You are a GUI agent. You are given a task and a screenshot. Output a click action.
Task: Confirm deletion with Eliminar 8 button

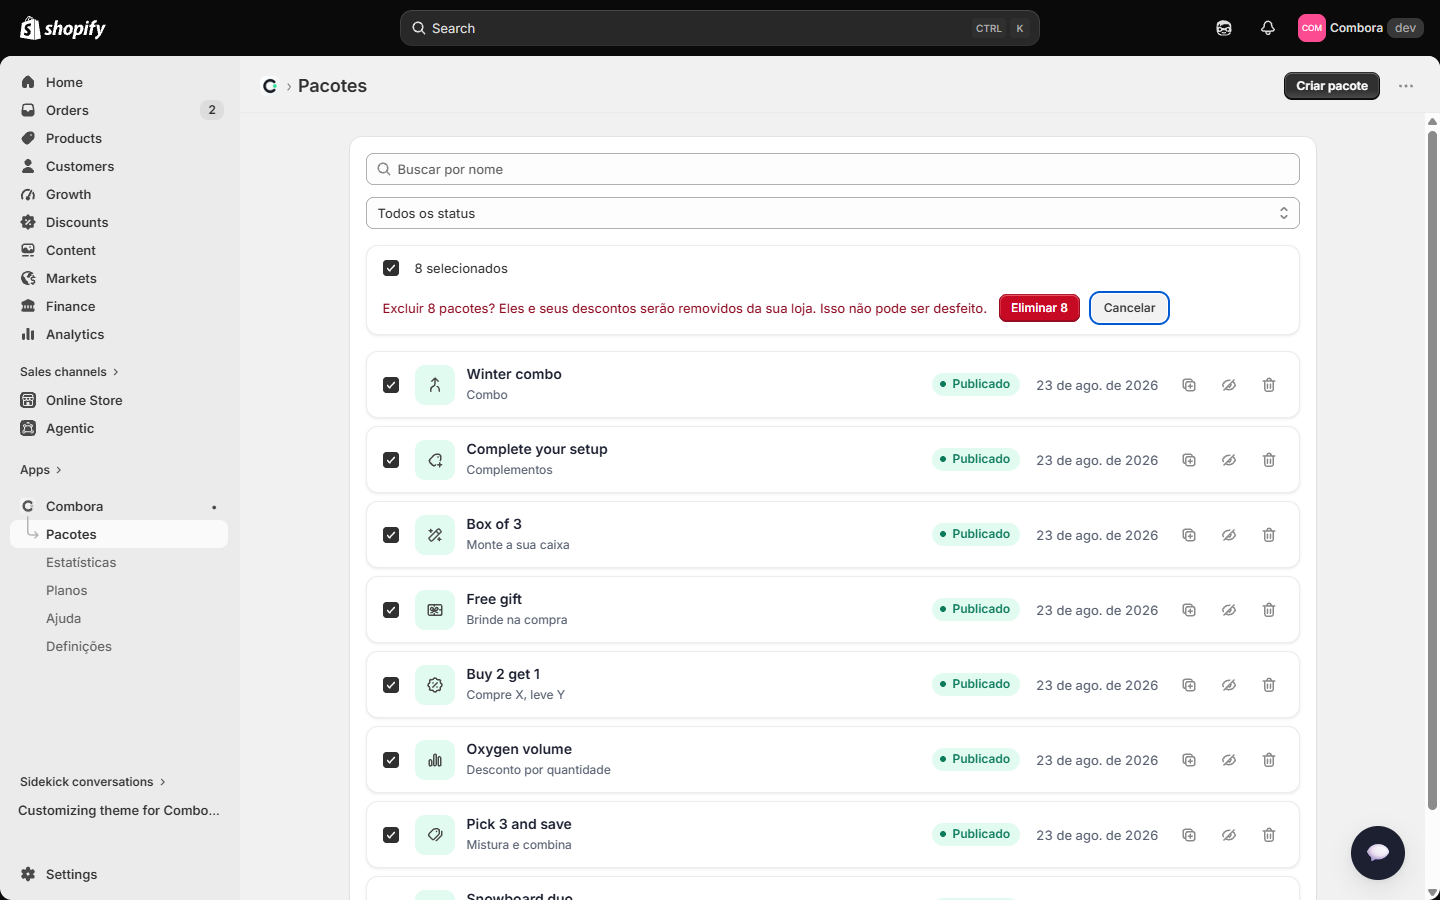coord(1039,308)
